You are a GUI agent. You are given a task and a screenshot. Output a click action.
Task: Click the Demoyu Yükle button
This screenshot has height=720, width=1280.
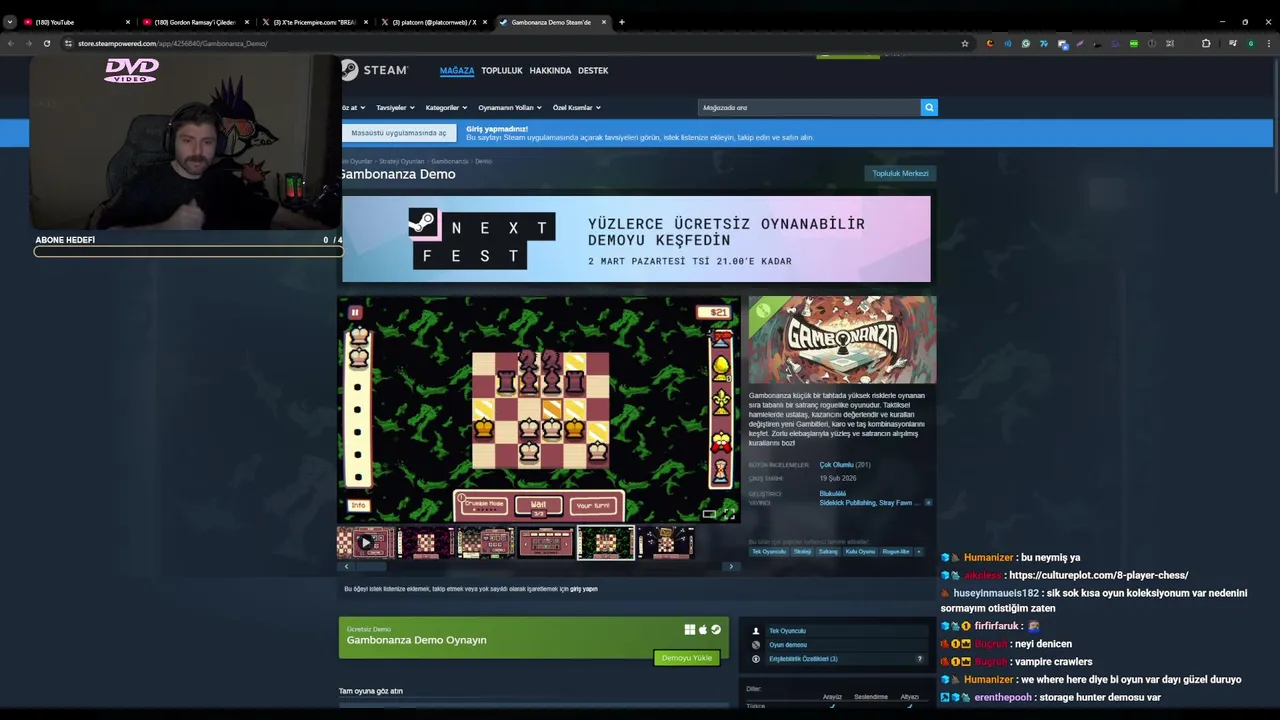coord(687,658)
